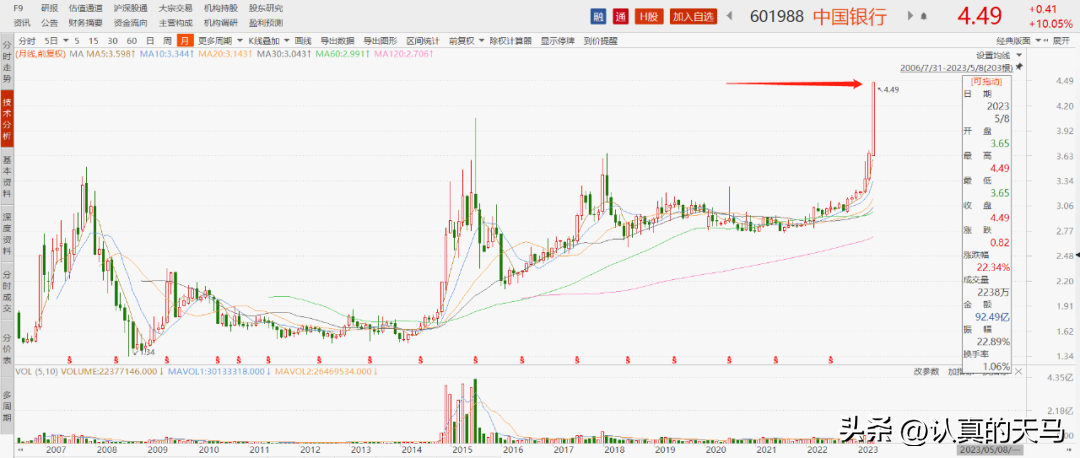Open 资金流向 capital flow
This screenshot has width=1080, height=458.
(131, 23)
